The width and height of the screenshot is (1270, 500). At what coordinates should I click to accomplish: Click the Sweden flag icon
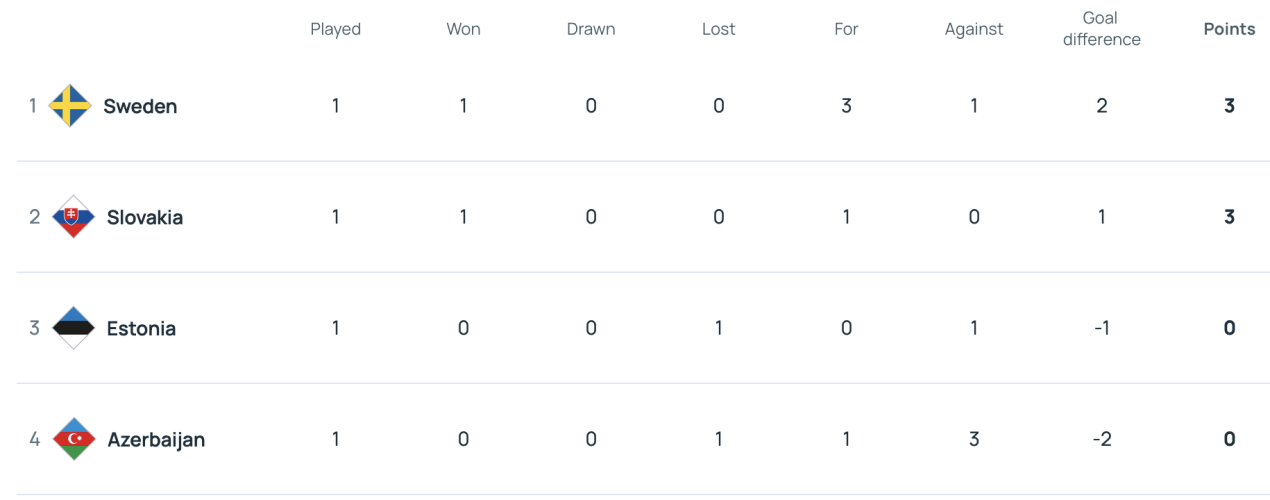pyautogui.click(x=71, y=106)
